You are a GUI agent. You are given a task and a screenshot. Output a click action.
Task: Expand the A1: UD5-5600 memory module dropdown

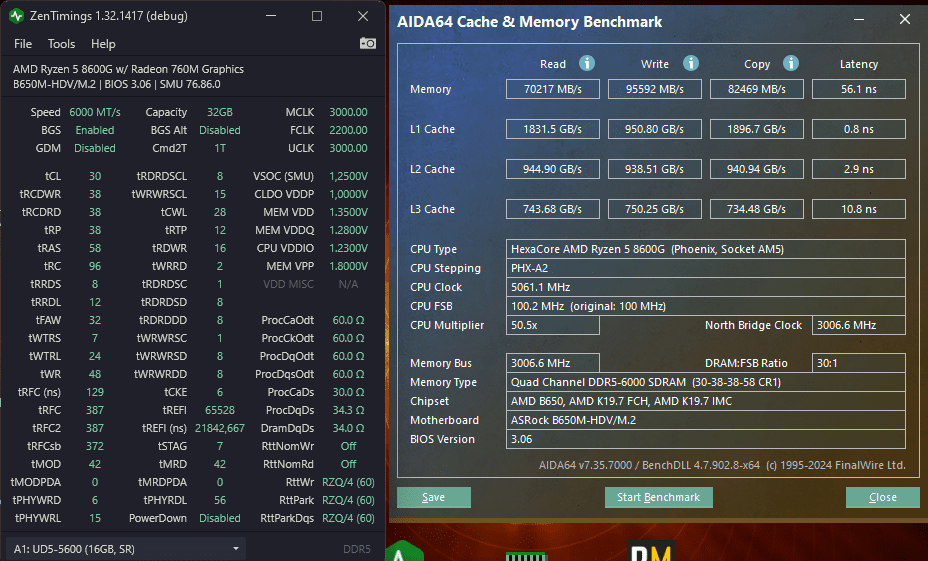coord(126,549)
